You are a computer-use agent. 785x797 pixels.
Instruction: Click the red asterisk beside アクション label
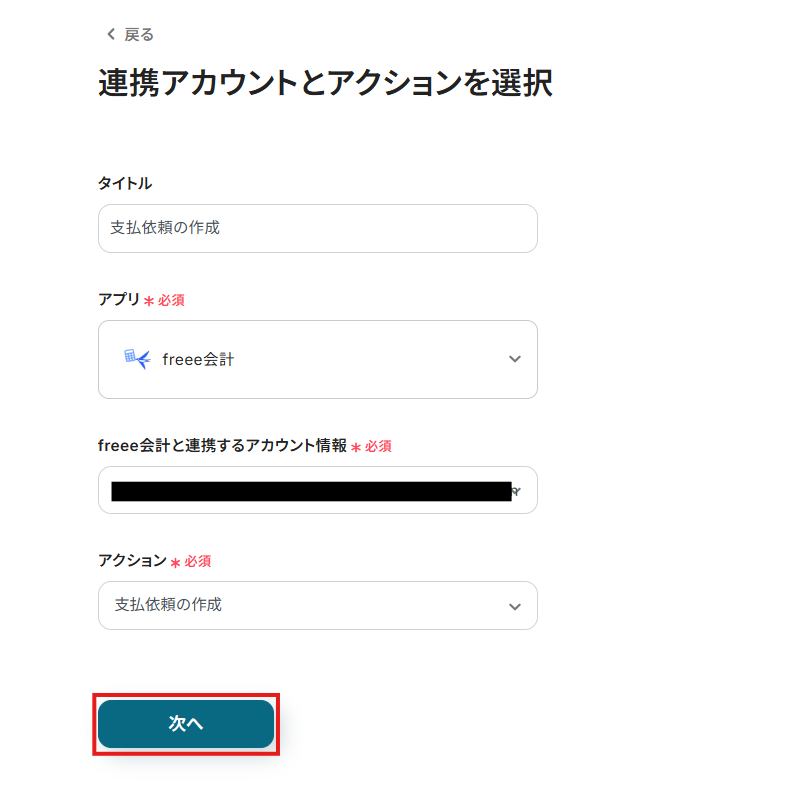[x=175, y=563]
